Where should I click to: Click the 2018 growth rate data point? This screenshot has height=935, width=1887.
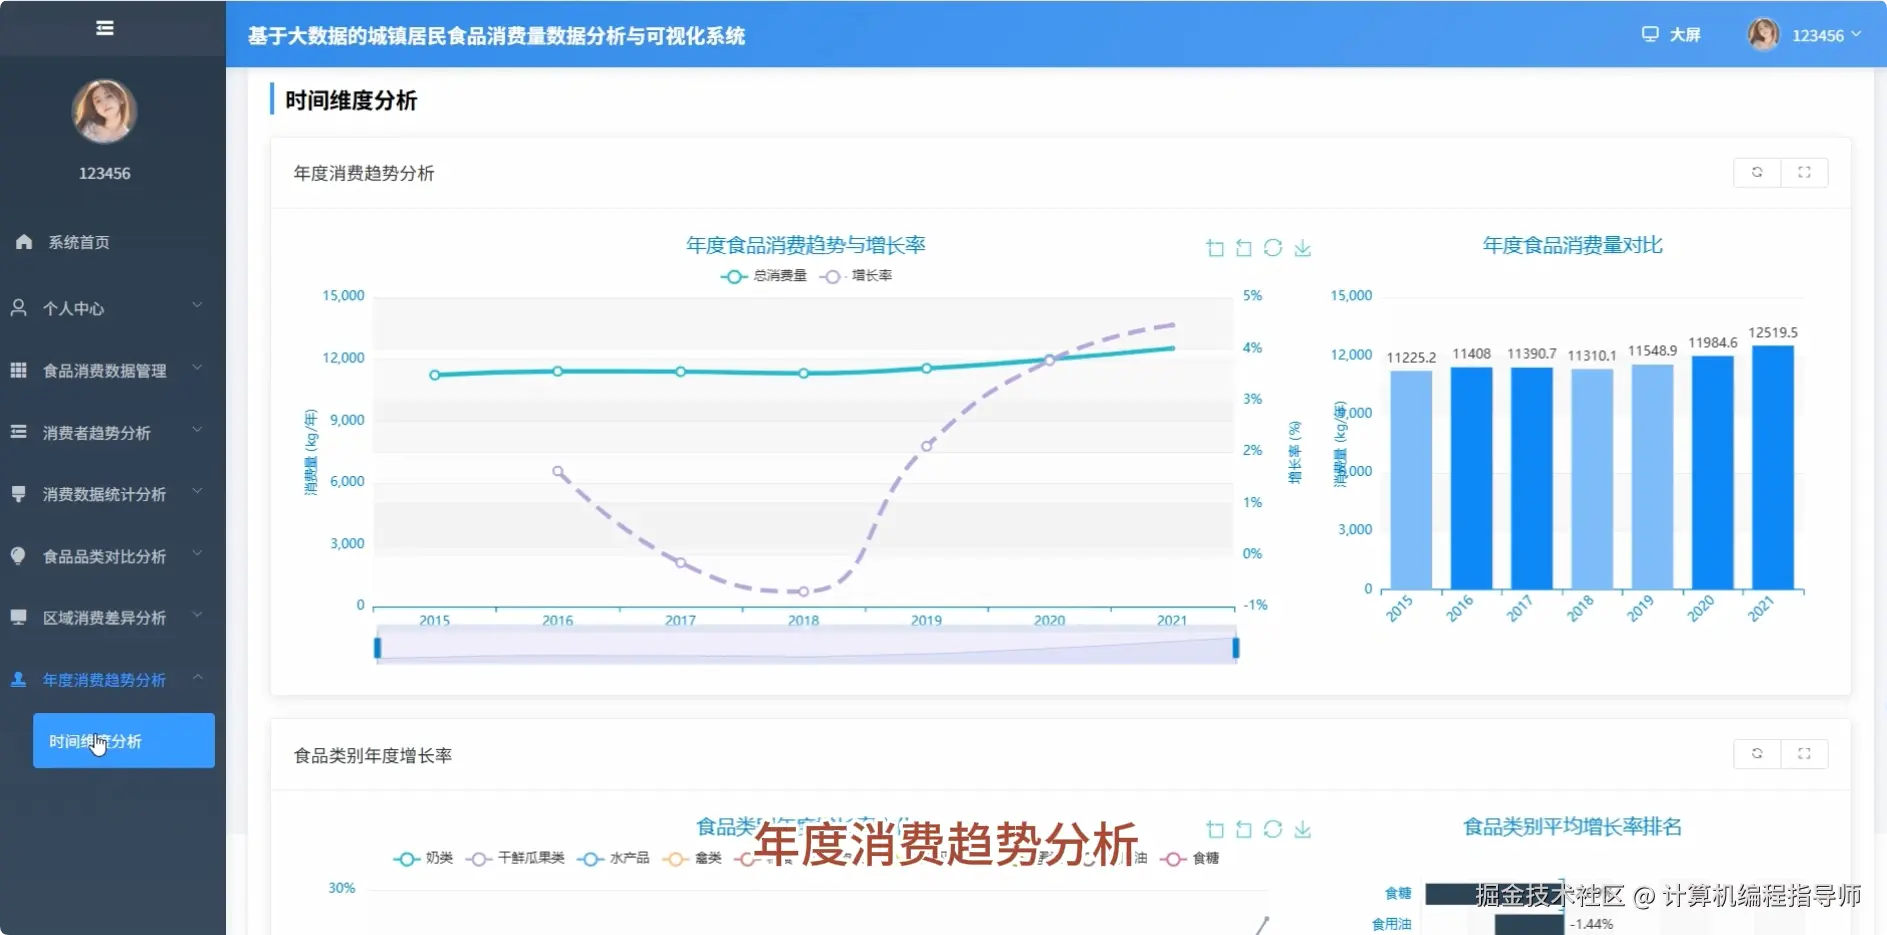click(804, 591)
